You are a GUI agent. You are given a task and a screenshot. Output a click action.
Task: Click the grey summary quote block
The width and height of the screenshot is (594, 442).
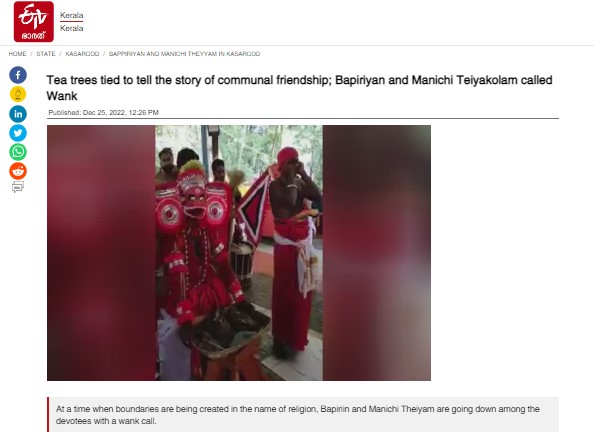303,415
